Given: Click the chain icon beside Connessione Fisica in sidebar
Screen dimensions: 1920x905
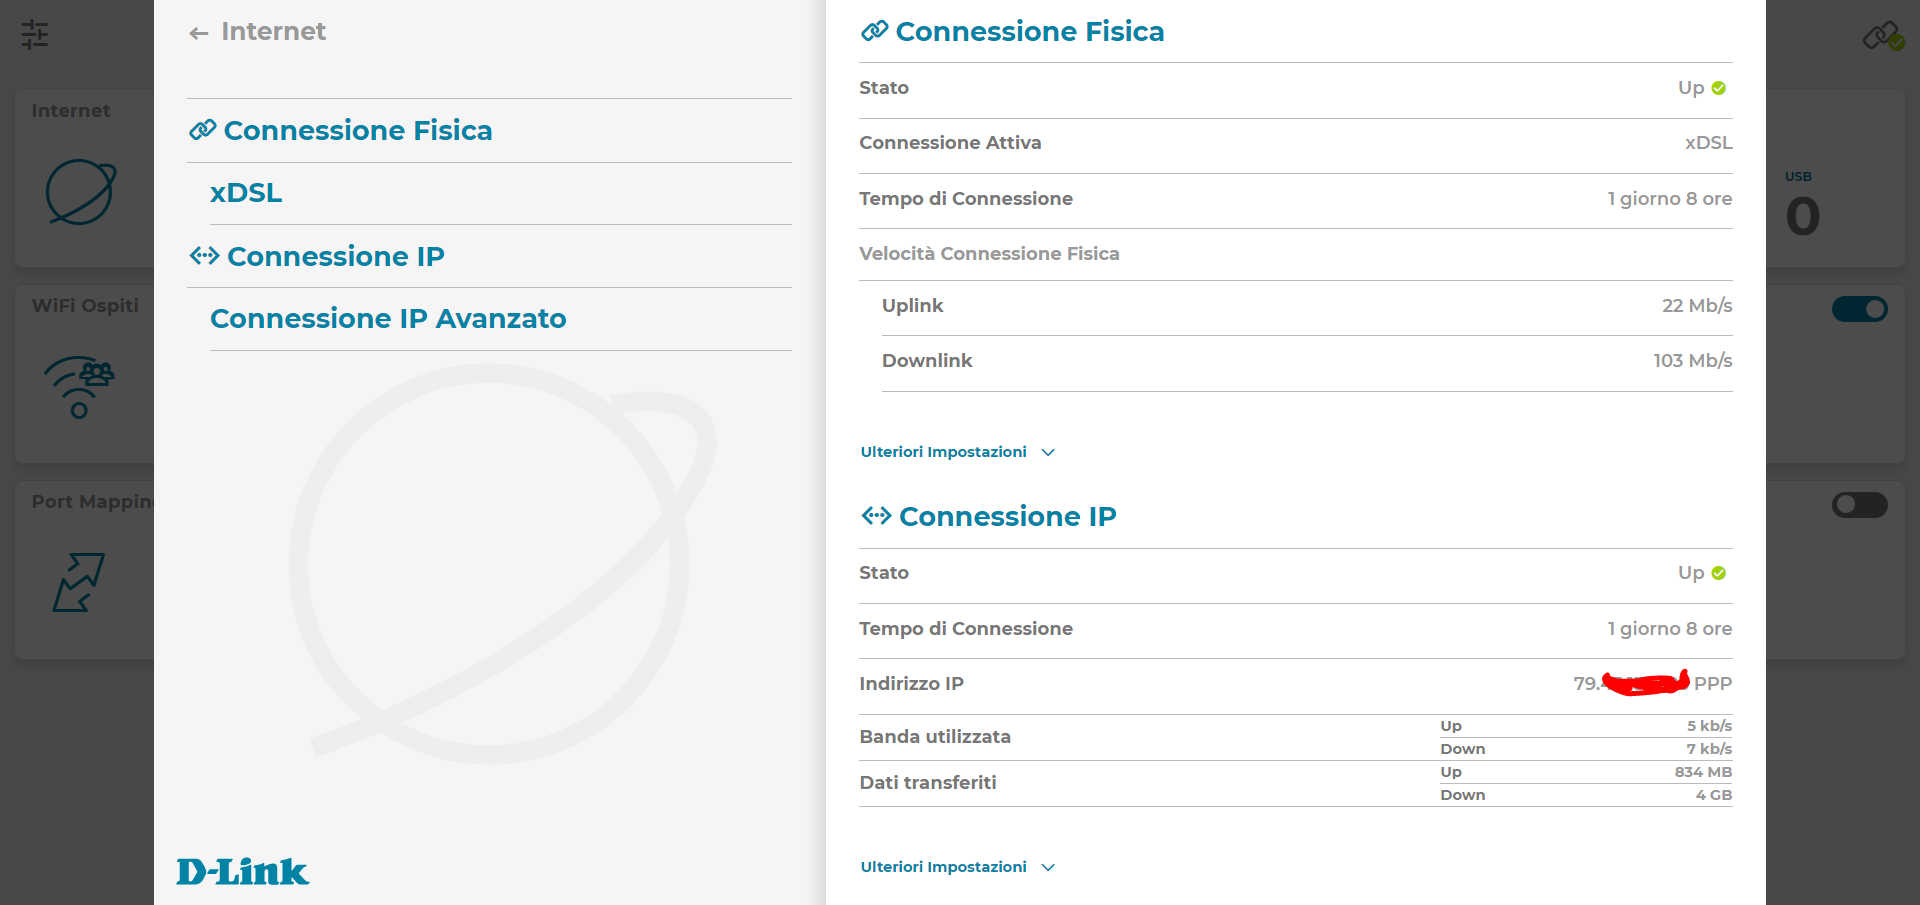Looking at the screenshot, I should click(x=203, y=130).
